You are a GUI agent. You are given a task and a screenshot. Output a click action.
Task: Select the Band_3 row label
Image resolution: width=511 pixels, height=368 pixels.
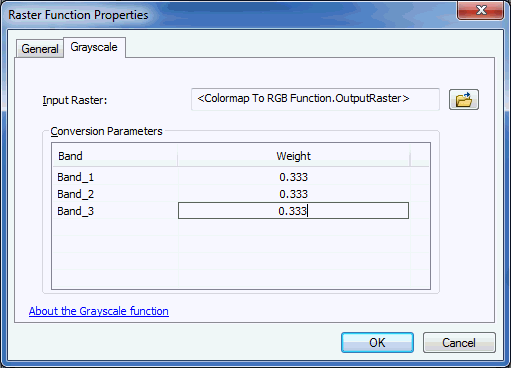(76, 211)
